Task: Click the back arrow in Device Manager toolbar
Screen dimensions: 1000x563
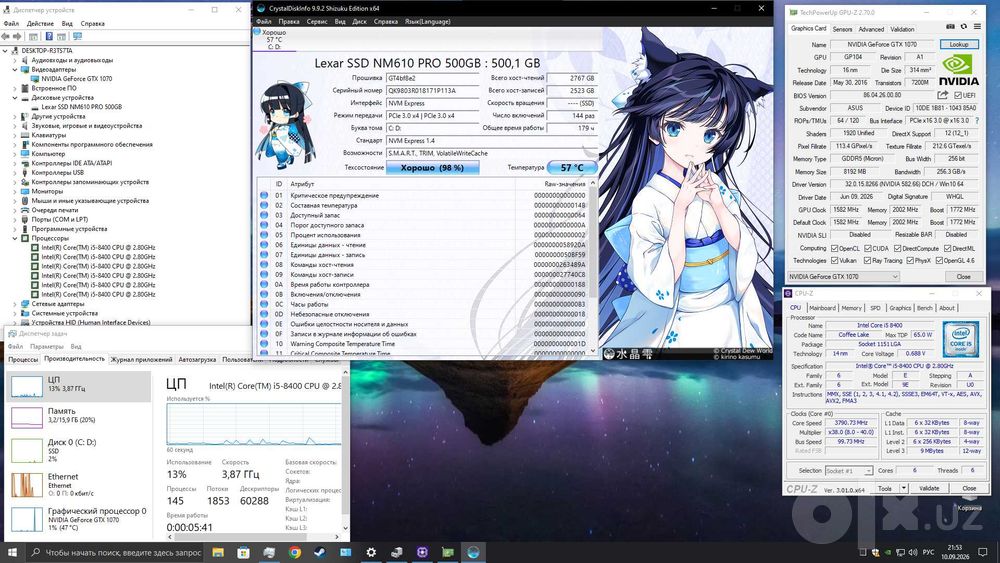Action: [6, 36]
